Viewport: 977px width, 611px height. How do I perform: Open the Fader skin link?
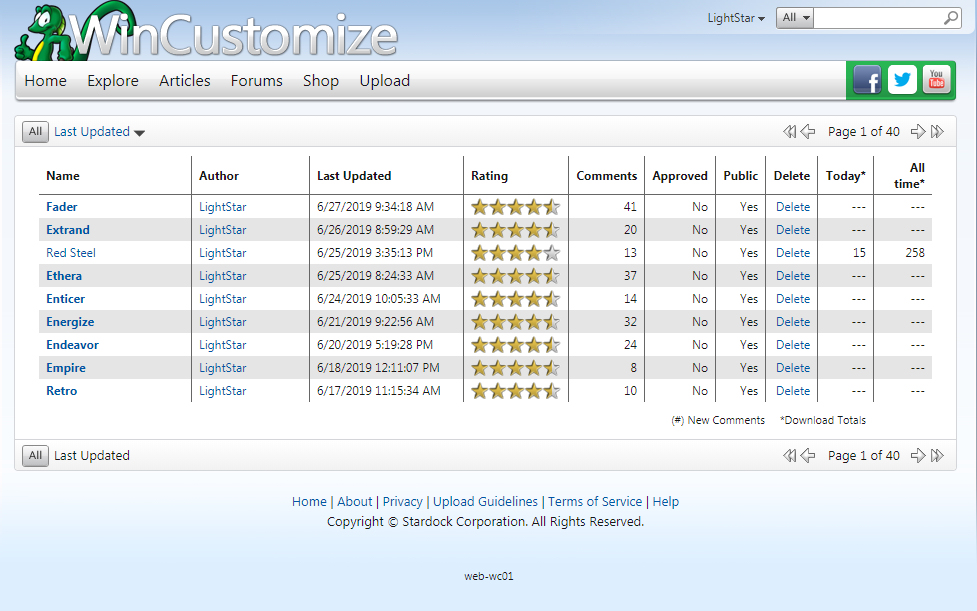[x=62, y=207]
